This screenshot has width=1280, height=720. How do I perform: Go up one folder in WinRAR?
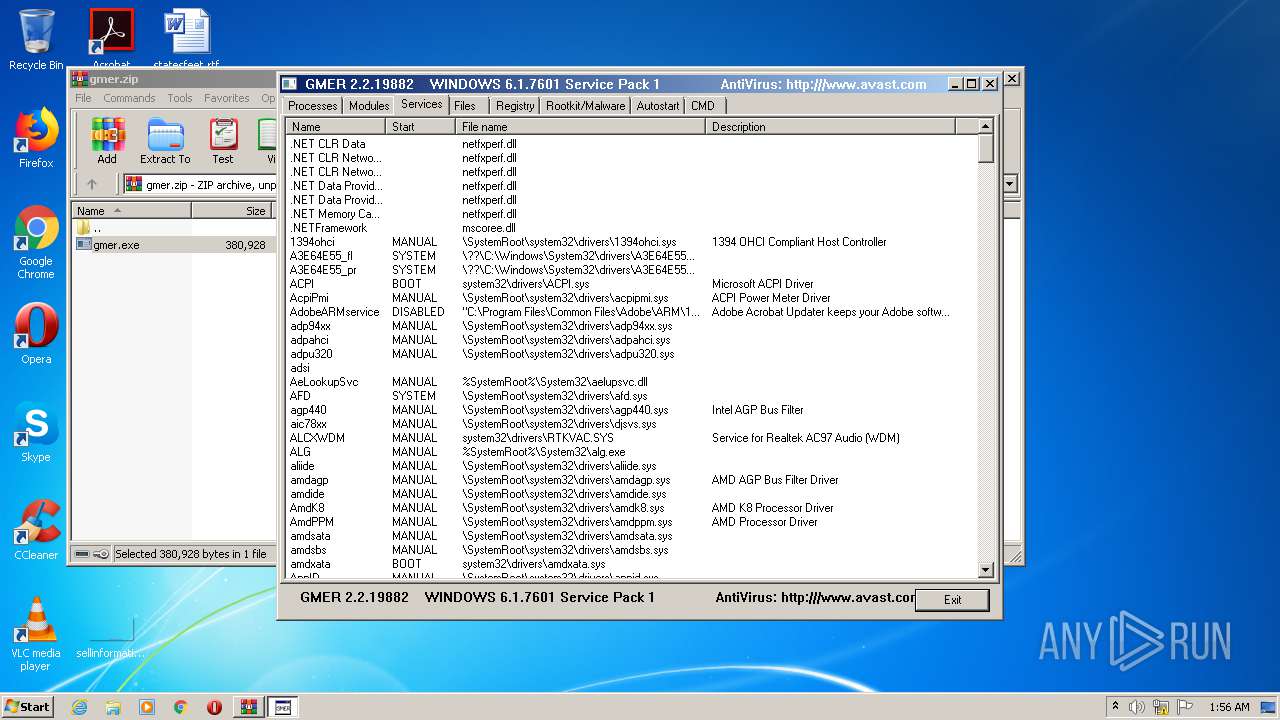(x=92, y=184)
